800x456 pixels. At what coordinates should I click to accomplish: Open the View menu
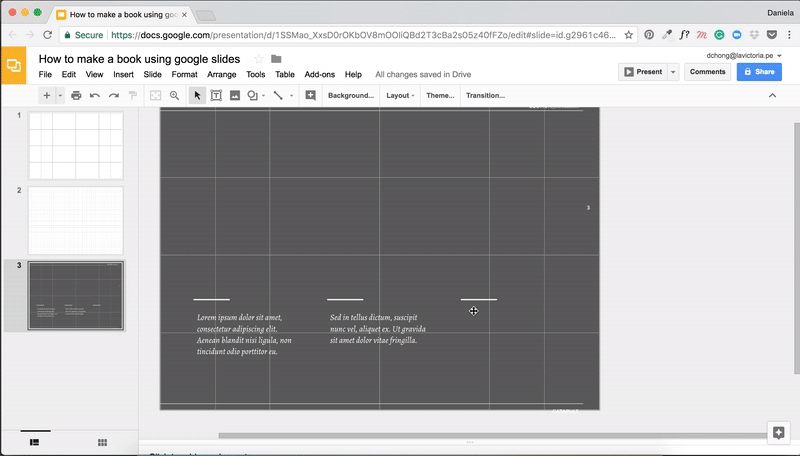coord(94,74)
